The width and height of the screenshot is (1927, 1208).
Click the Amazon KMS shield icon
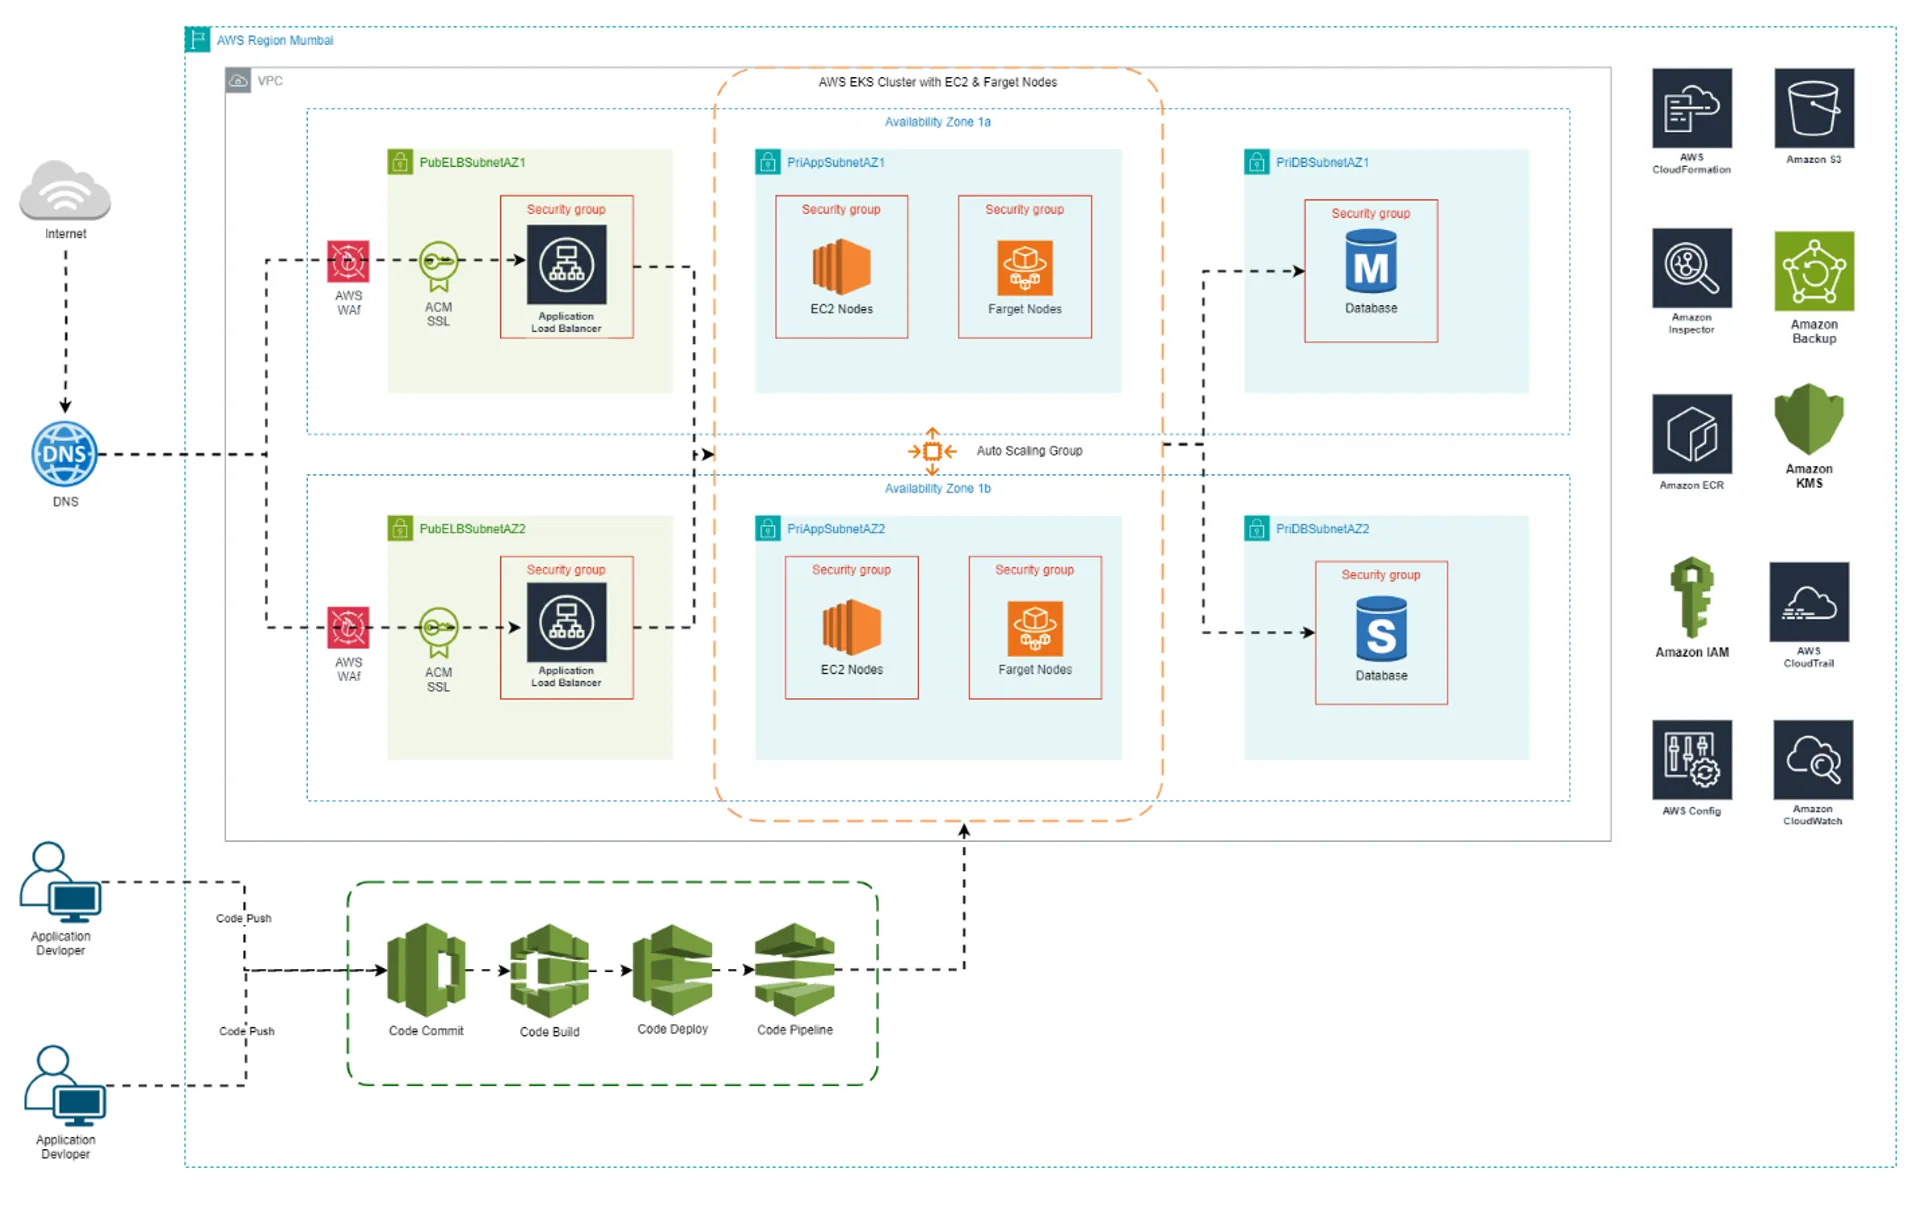pyautogui.click(x=1808, y=420)
